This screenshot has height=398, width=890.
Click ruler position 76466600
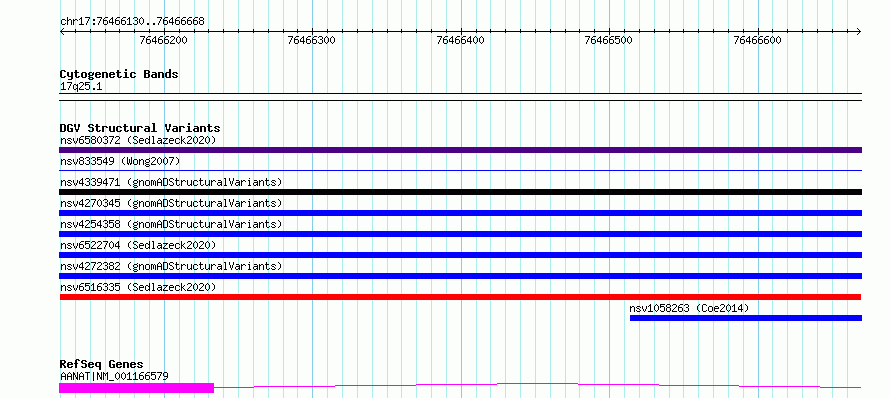click(758, 40)
